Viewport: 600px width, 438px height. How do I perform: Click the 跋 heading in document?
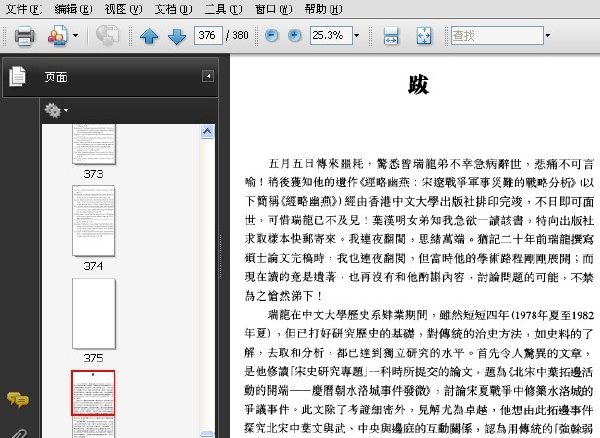pos(418,85)
